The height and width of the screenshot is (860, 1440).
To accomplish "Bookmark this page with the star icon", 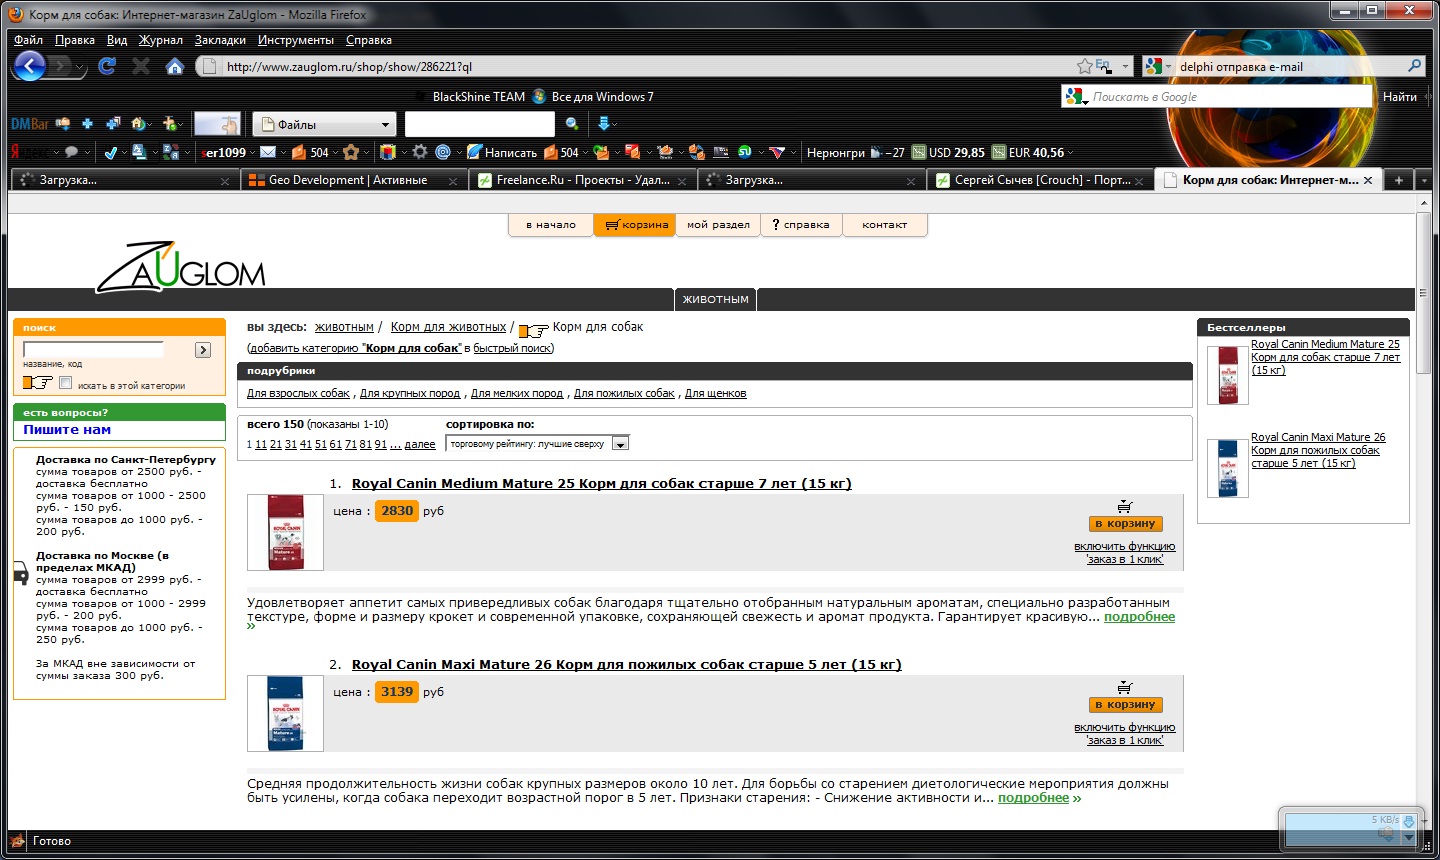I will coord(1085,66).
